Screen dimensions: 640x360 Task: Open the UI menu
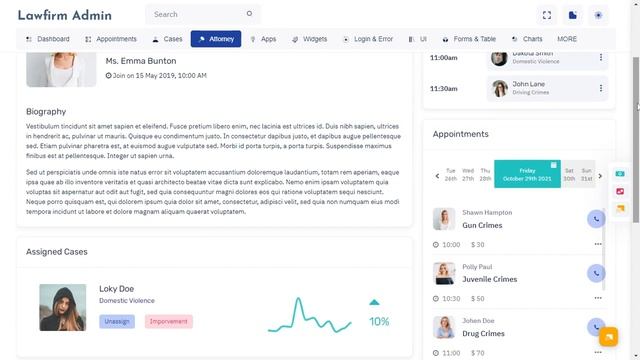[418, 39]
